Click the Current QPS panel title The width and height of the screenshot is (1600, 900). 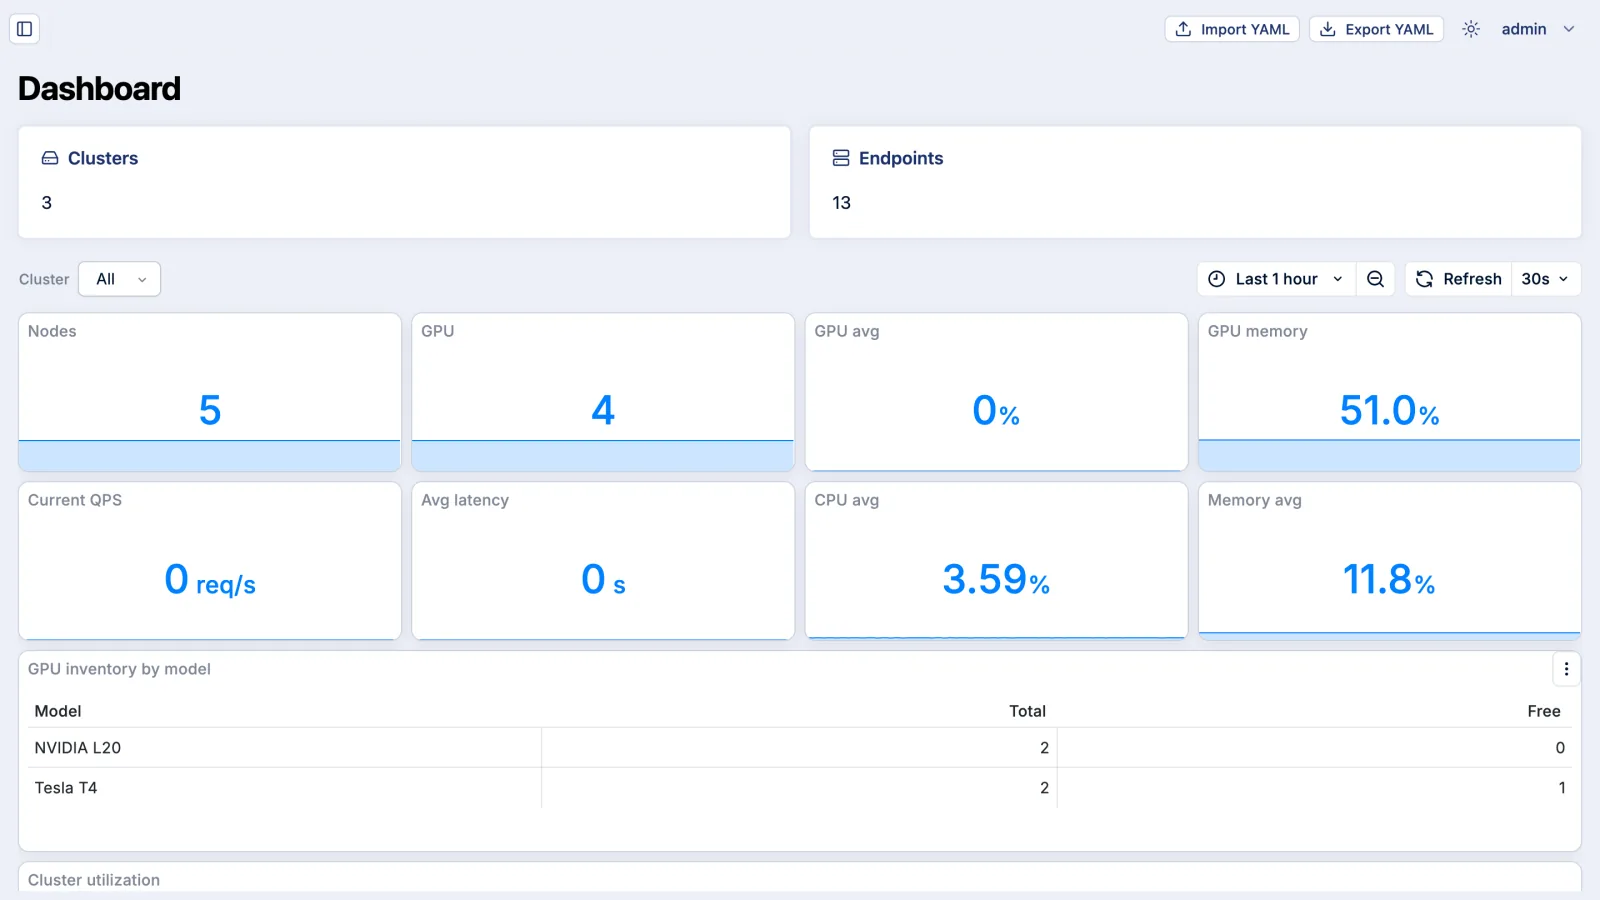pos(75,500)
